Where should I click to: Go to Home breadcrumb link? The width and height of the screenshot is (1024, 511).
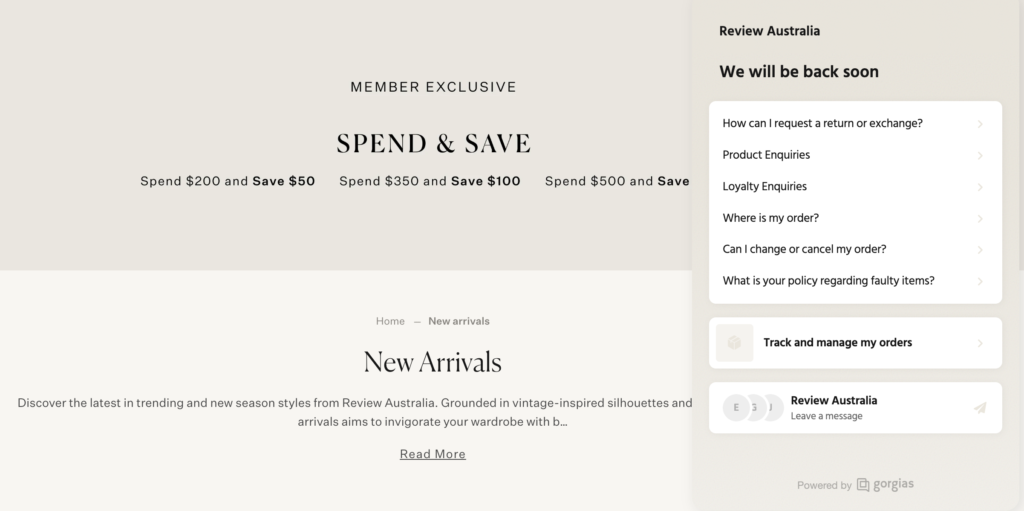point(390,321)
